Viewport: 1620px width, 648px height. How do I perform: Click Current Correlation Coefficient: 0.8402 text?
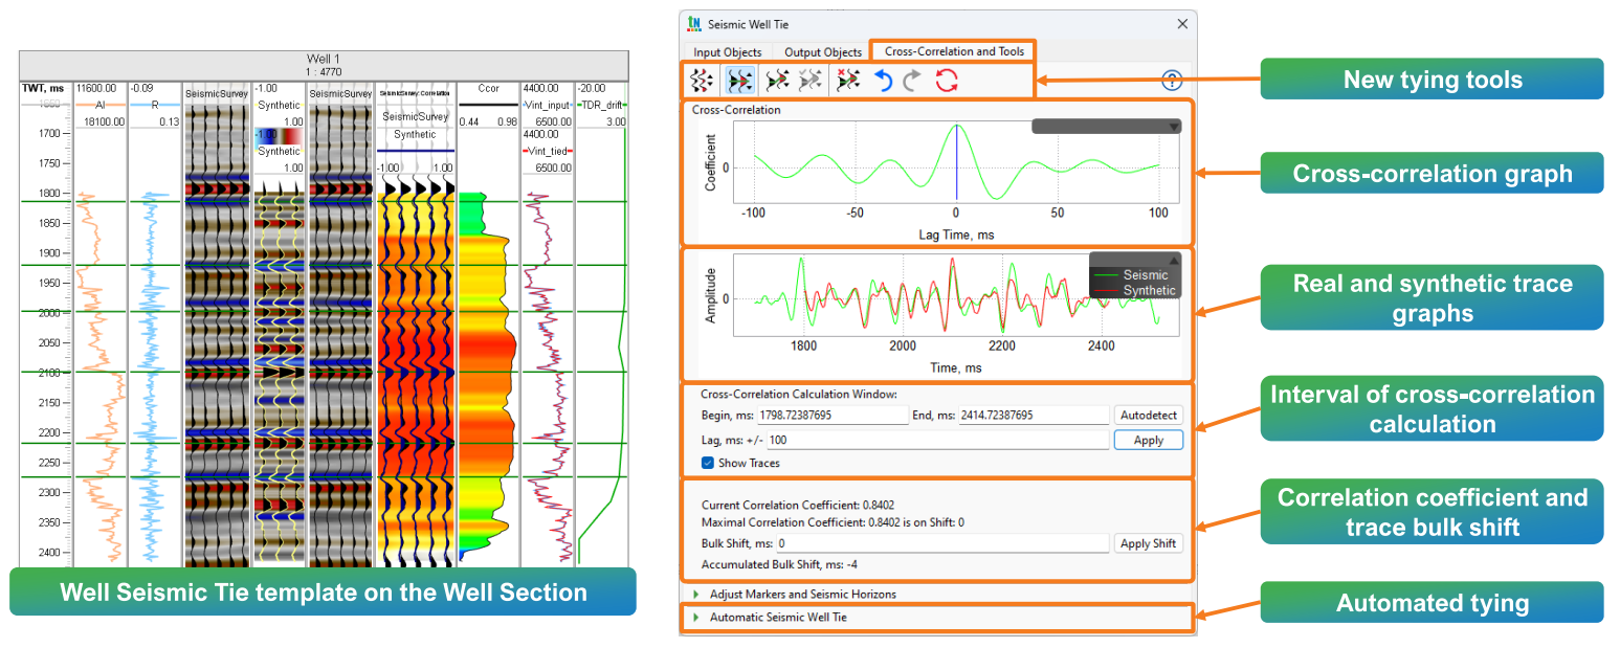[798, 505]
